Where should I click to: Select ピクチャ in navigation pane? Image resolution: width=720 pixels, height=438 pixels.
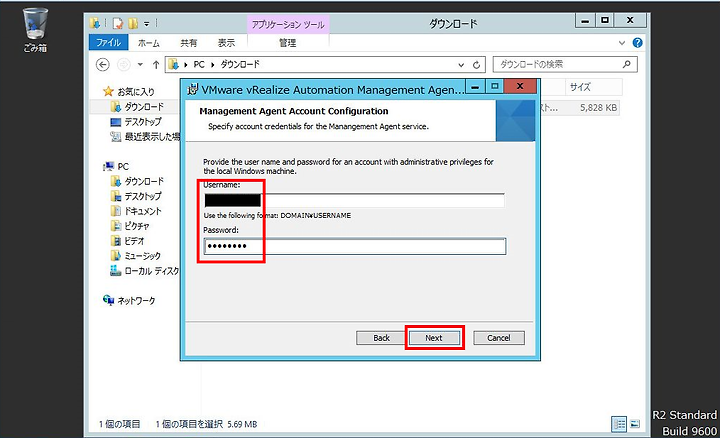point(137,226)
